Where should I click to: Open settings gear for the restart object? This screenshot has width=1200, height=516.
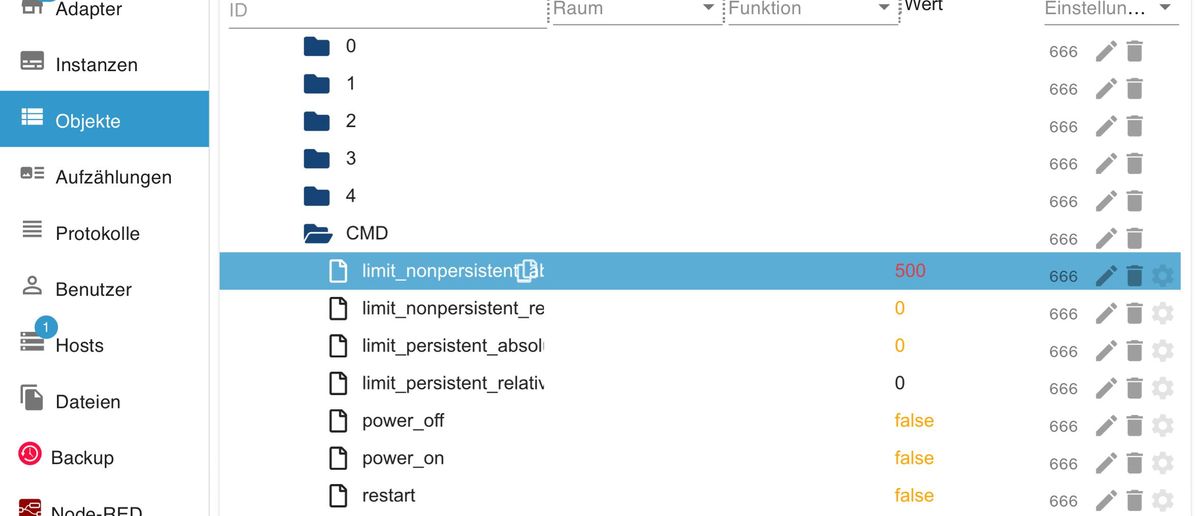[1162, 500]
